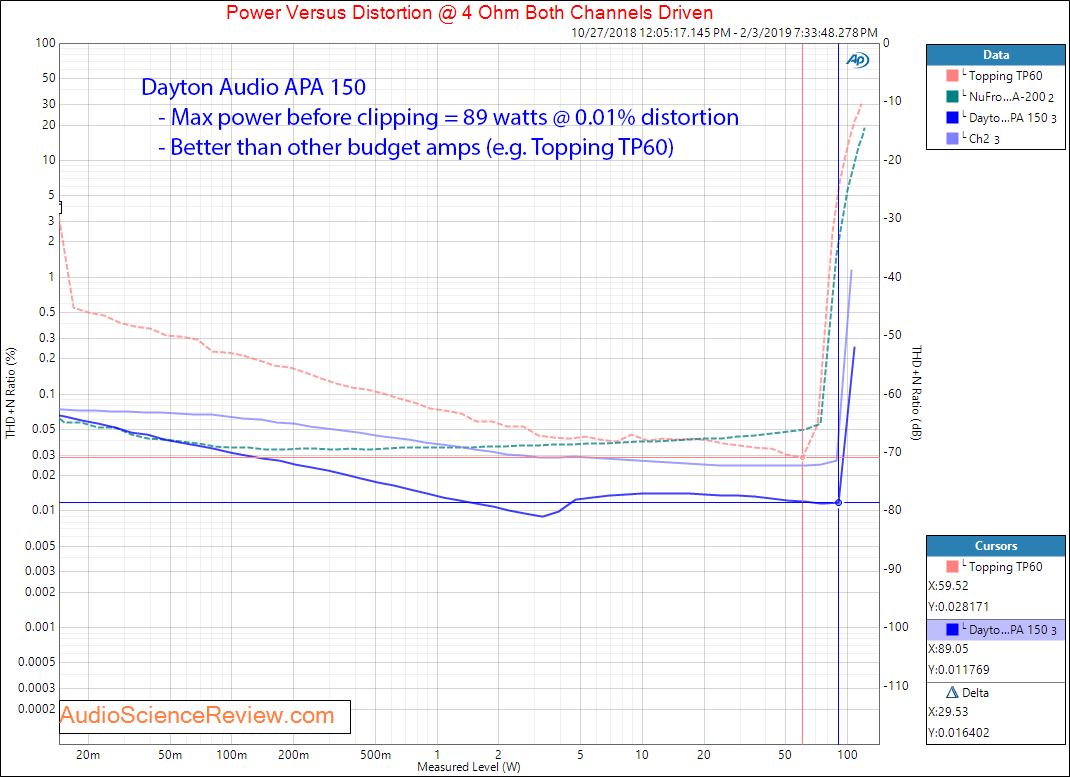Click the NuFro A-200 teal swatch in Data legend
The image size is (1070, 777).
tap(953, 97)
